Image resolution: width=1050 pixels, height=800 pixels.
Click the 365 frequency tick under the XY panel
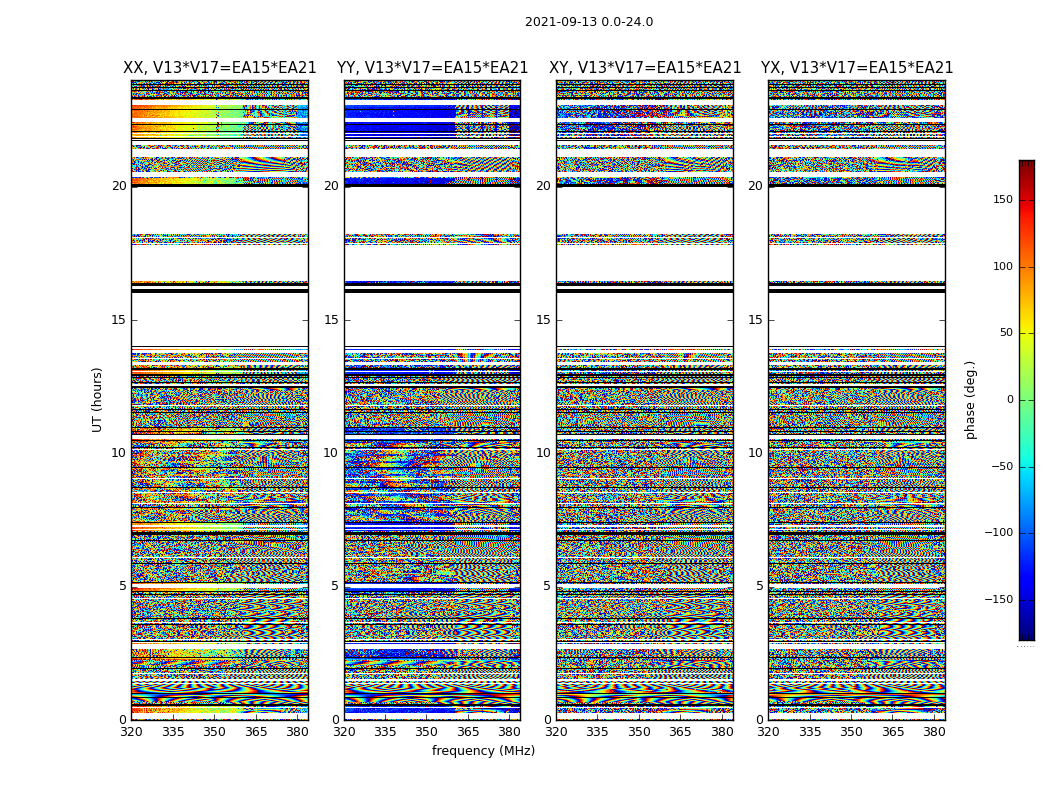pos(680,732)
